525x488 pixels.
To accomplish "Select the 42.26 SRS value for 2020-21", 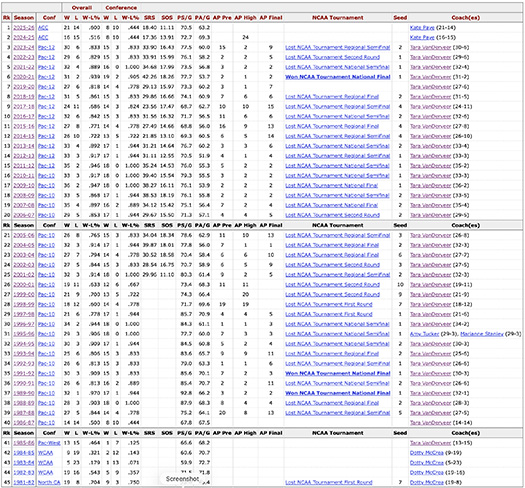I will (149, 77).
